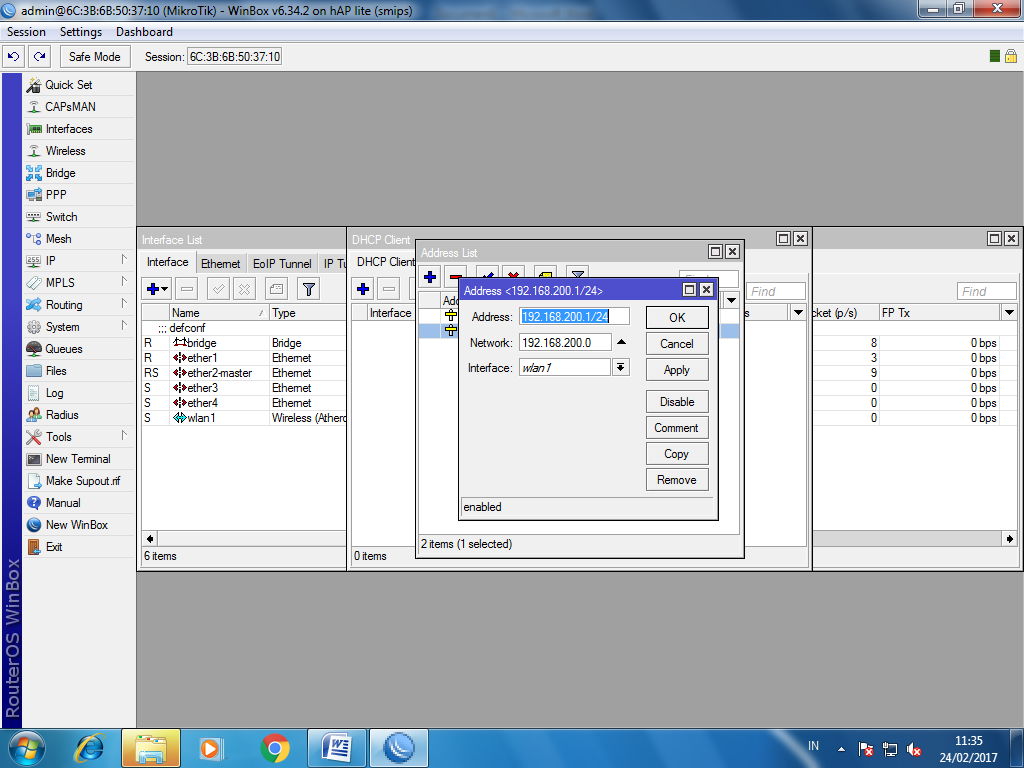Click Apply in Address dialog
1024x768 pixels.
pyautogui.click(x=677, y=370)
